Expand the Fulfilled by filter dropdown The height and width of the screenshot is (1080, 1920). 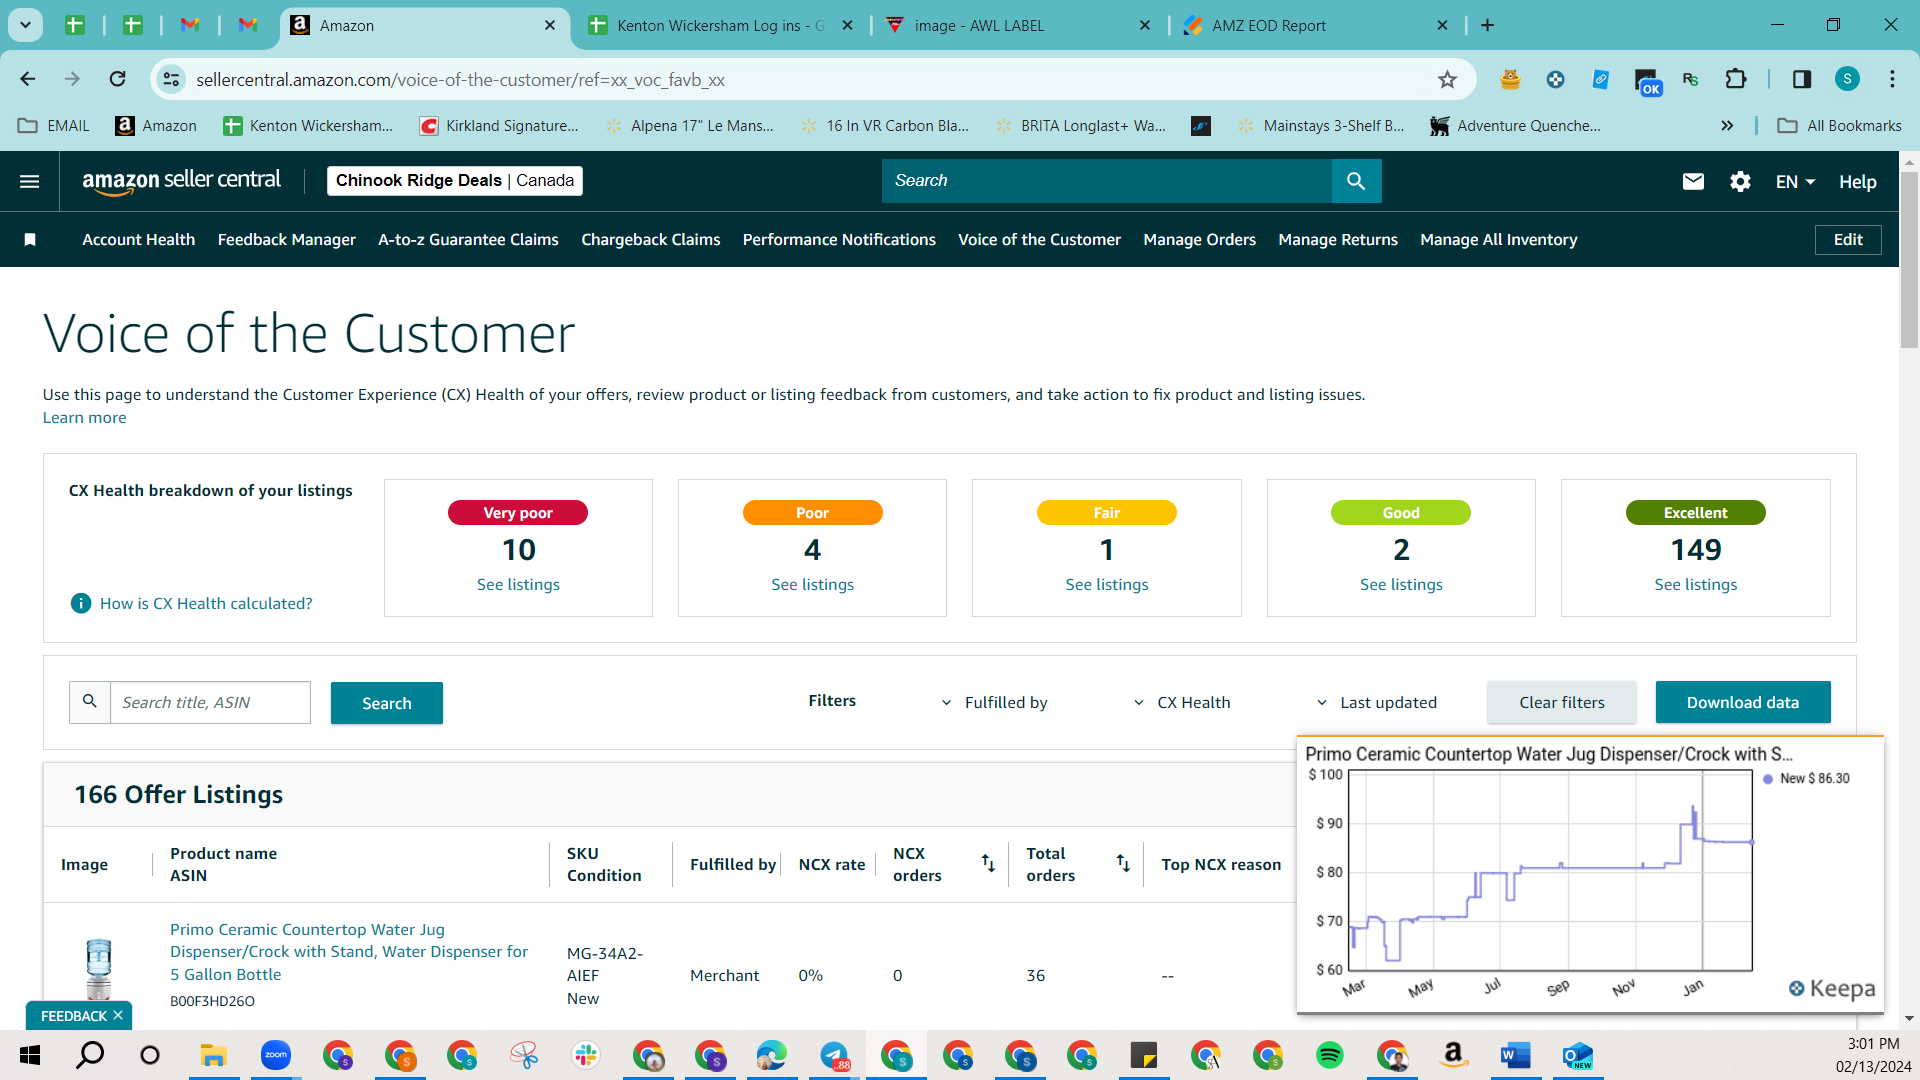pos(994,703)
